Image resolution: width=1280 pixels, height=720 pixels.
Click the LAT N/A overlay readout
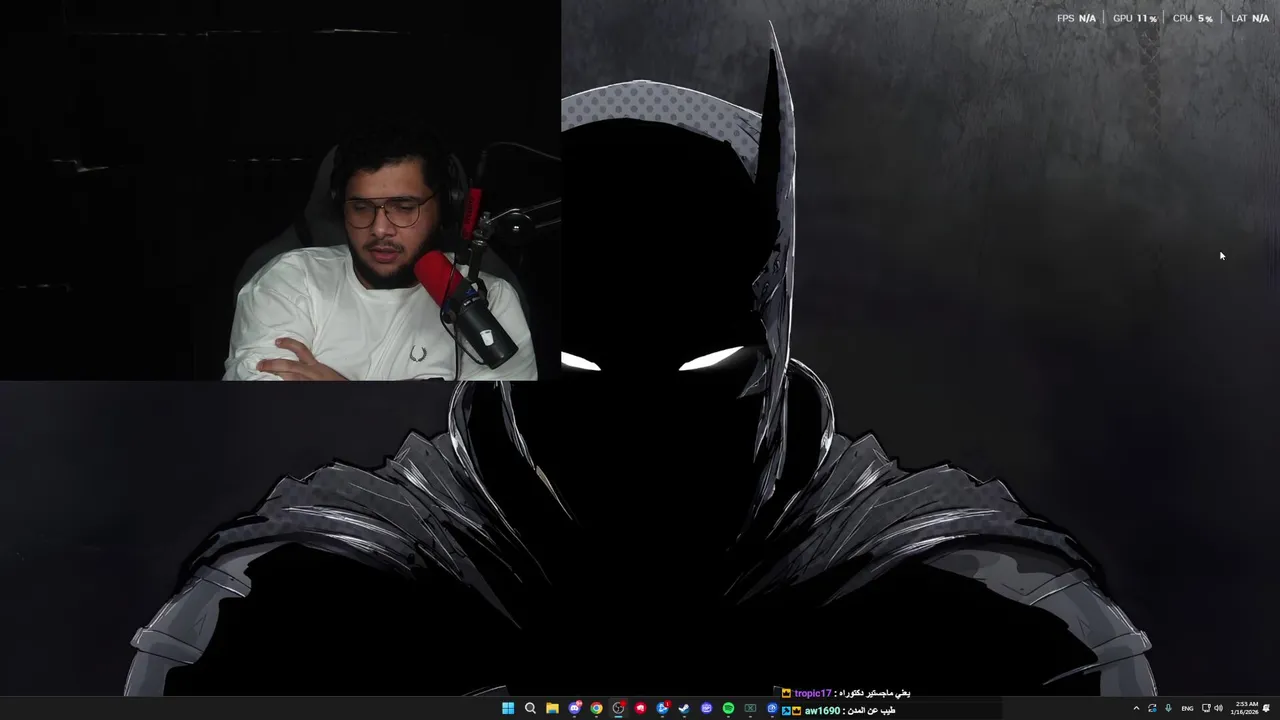pyautogui.click(x=1250, y=18)
